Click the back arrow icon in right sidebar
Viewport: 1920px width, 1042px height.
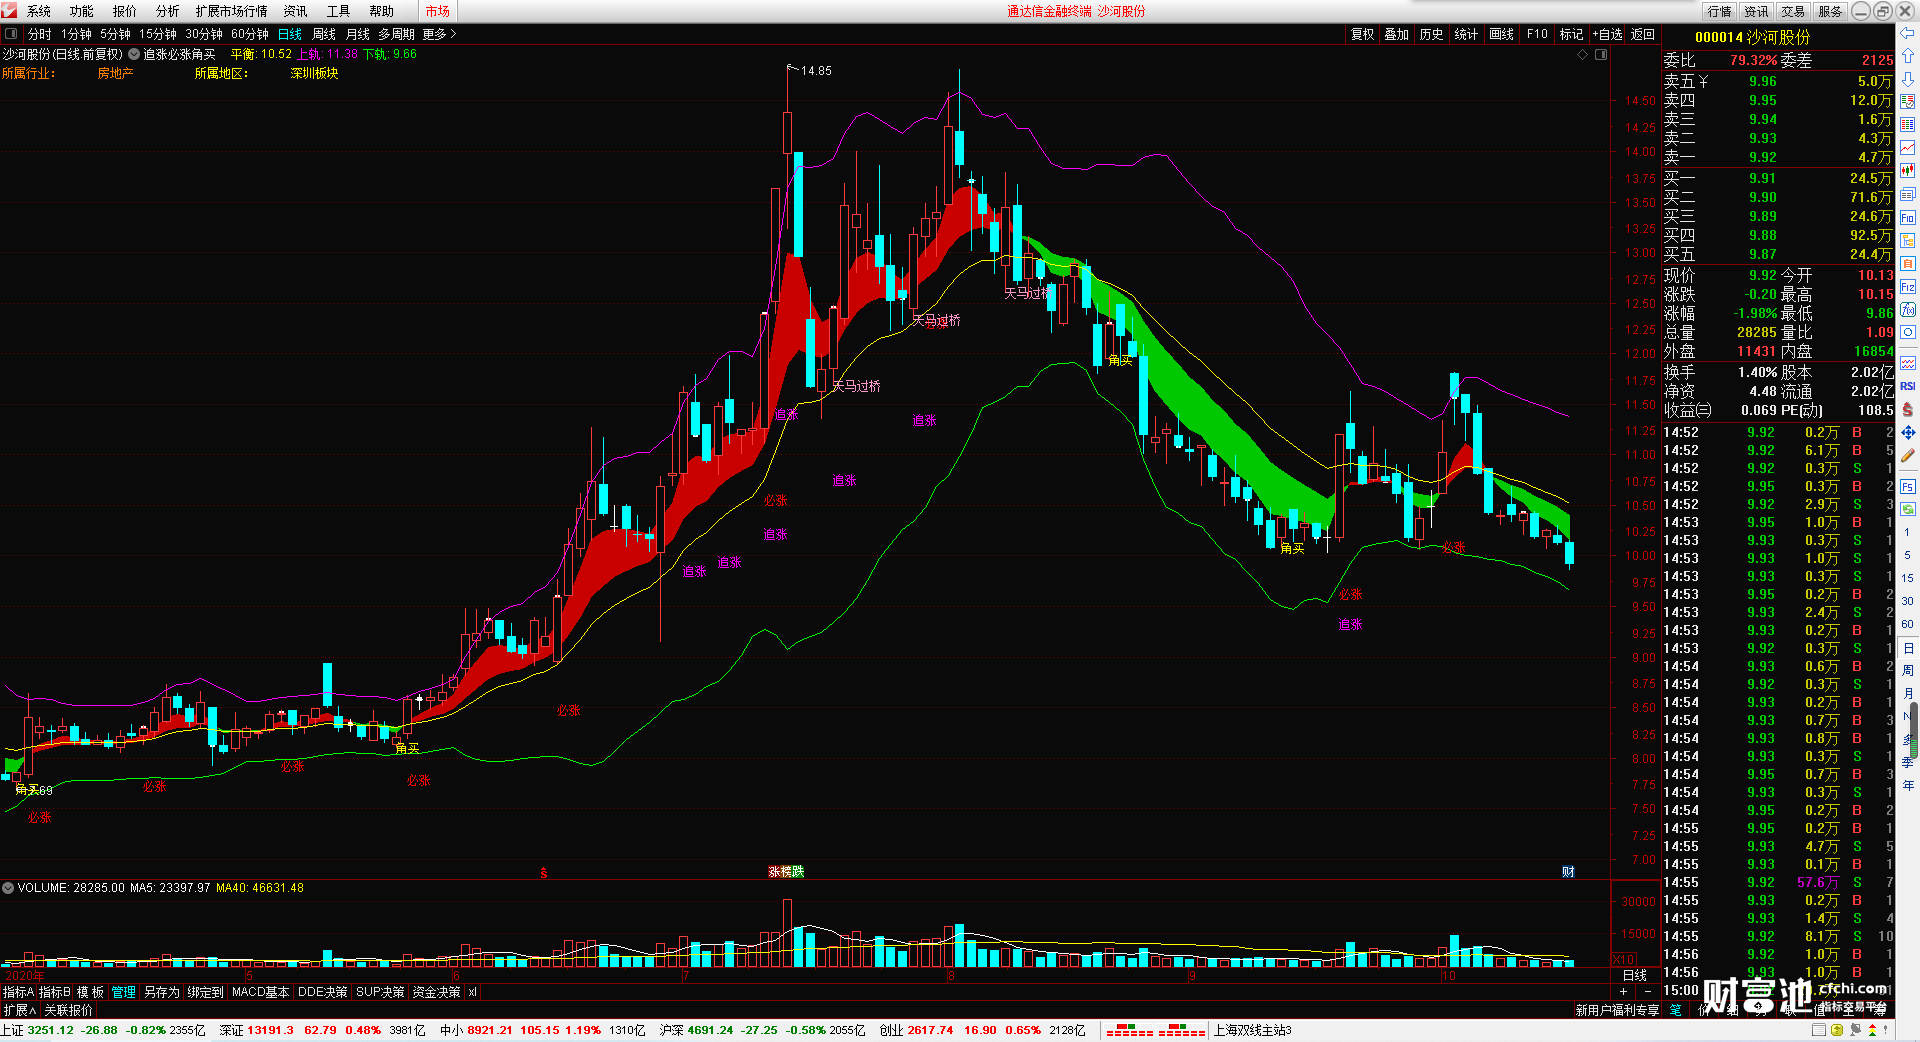pyautogui.click(x=1908, y=33)
